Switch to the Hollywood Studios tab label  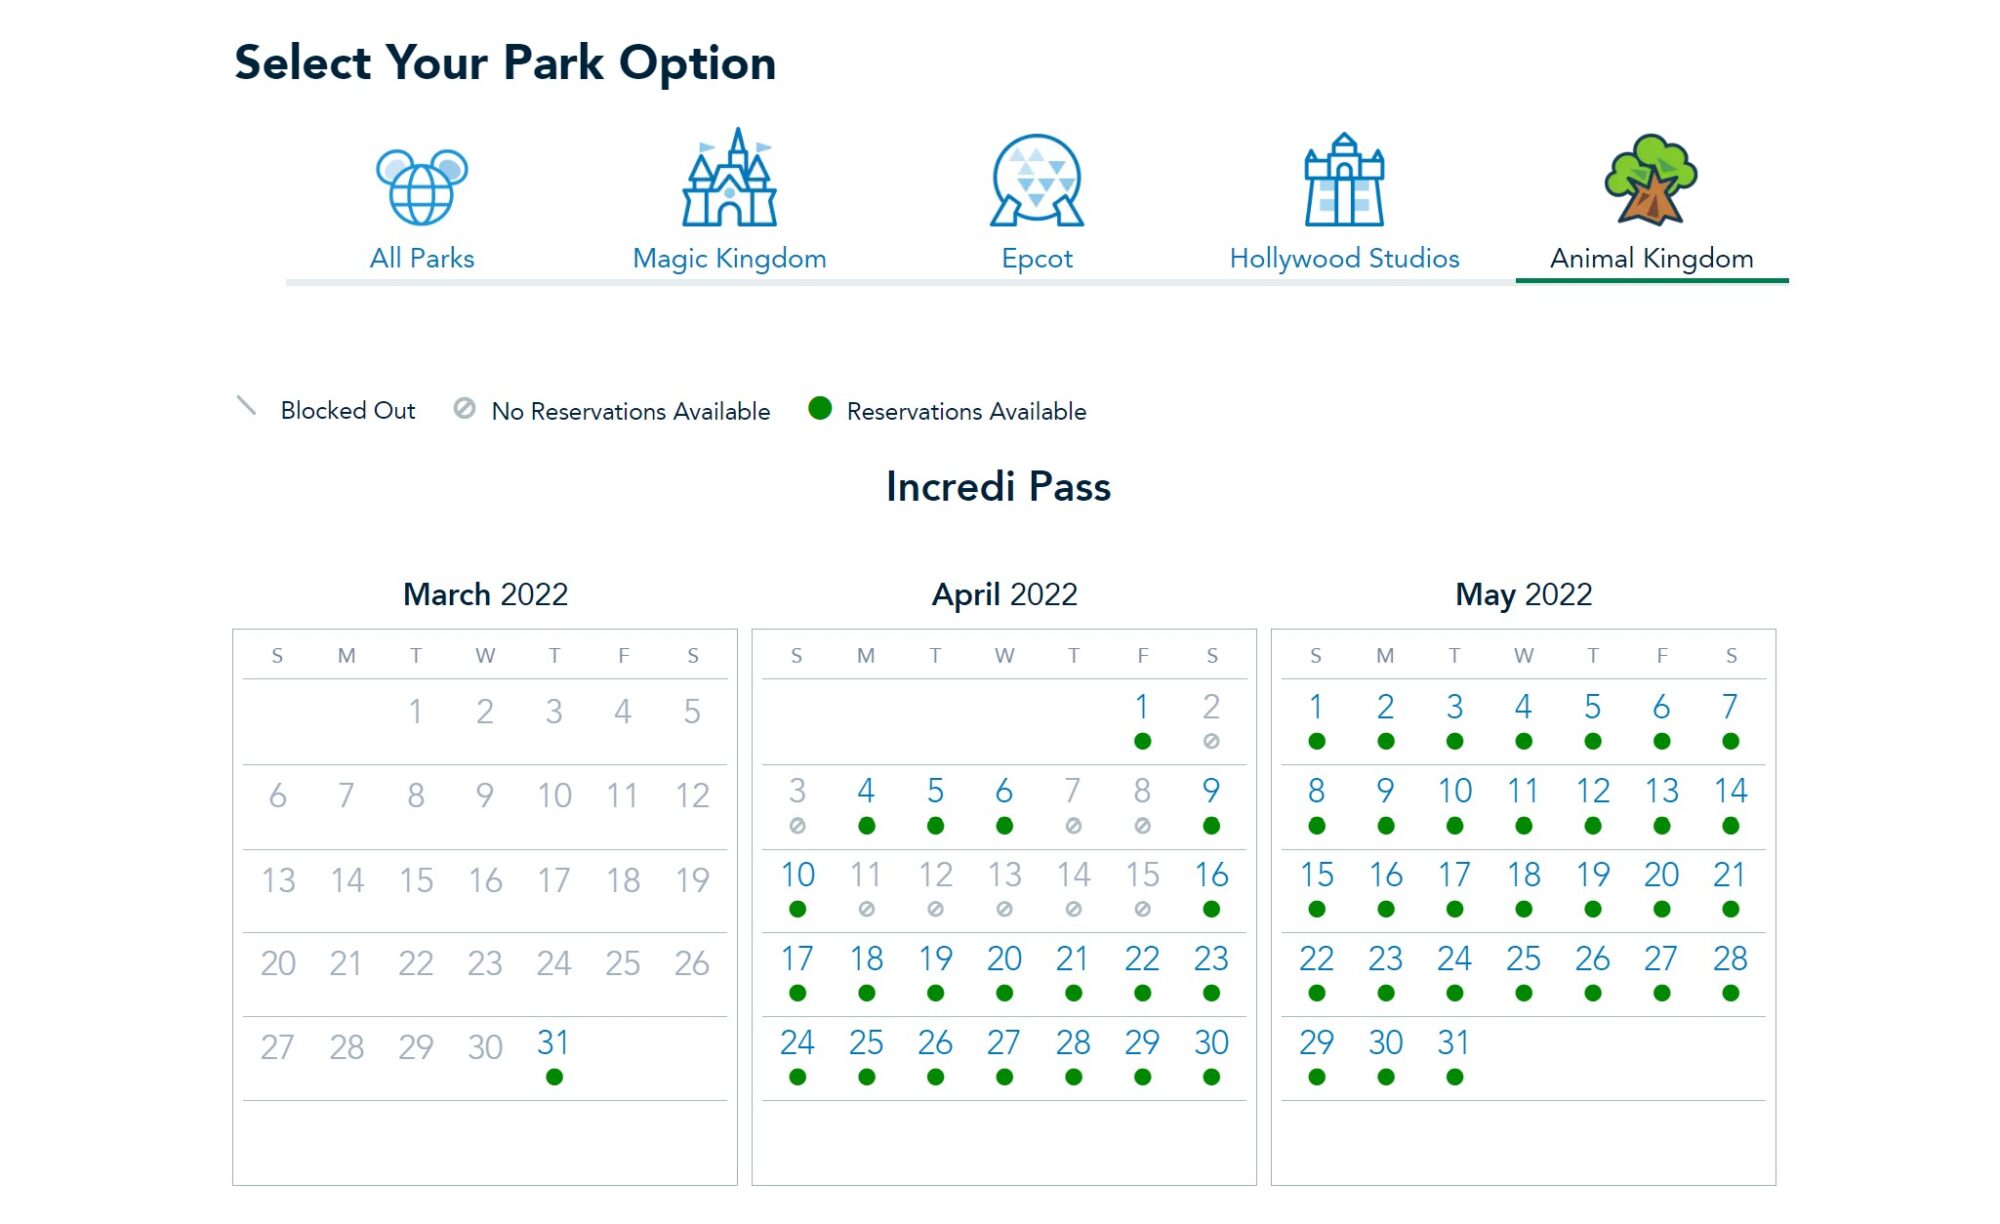pos(1344,258)
